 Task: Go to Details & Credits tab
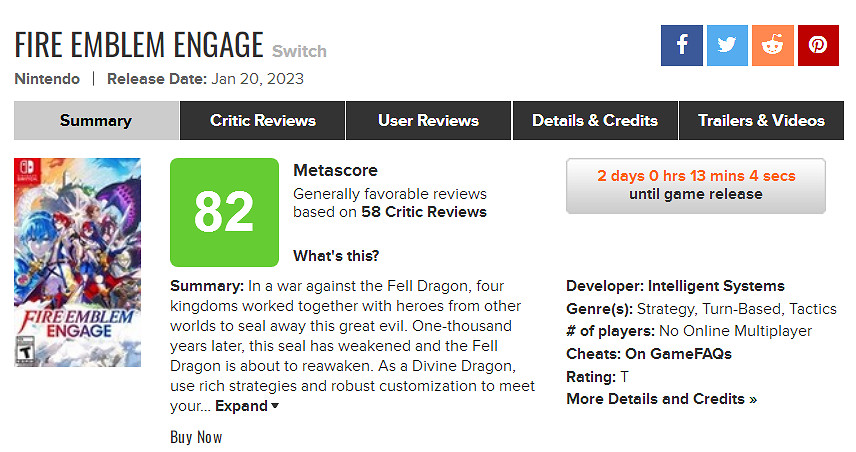click(595, 121)
